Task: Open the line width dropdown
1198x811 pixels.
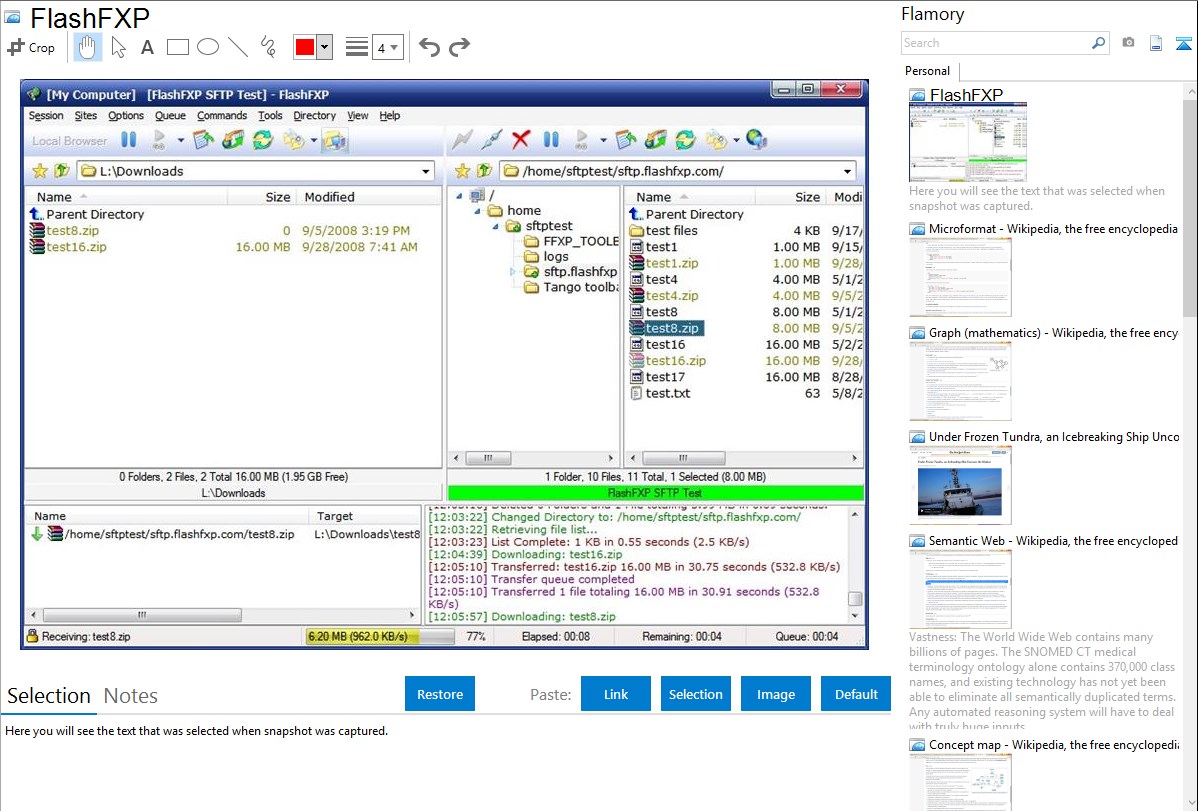Action: [387, 47]
